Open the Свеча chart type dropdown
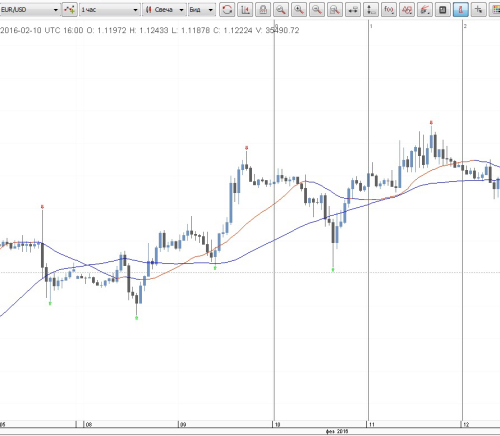The height and width of the screenshot is (436, 500). point(164,10)
